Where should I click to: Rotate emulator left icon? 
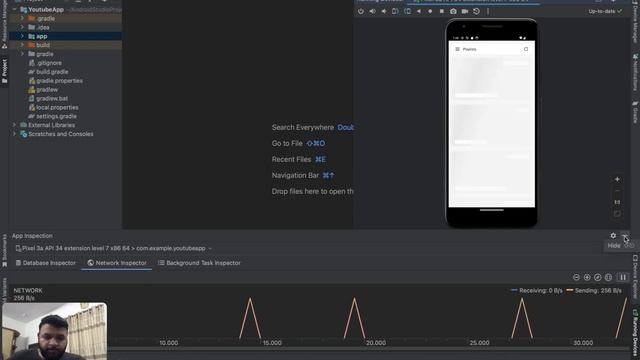[x=395, y=11]
